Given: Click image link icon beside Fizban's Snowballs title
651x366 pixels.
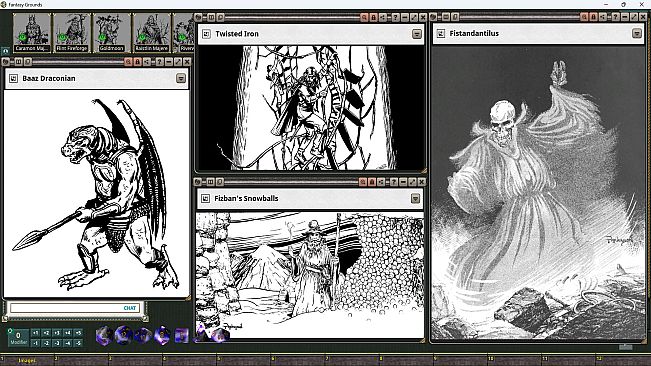Looking at the screenshot, I should click(205, 199).
